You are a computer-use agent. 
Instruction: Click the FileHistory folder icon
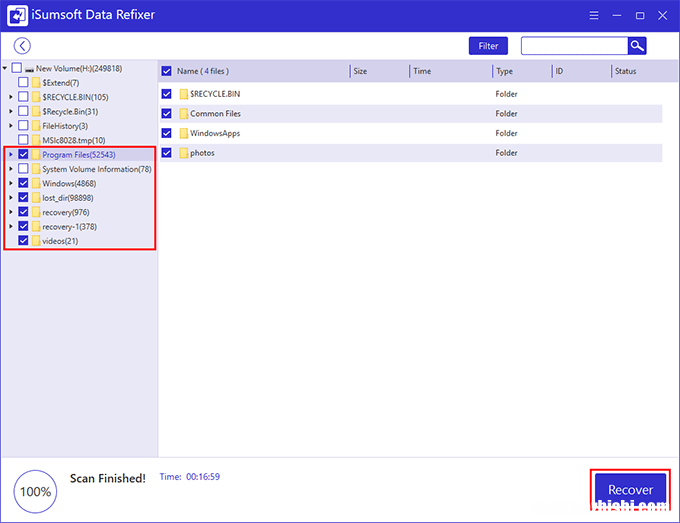coord(36,126)
